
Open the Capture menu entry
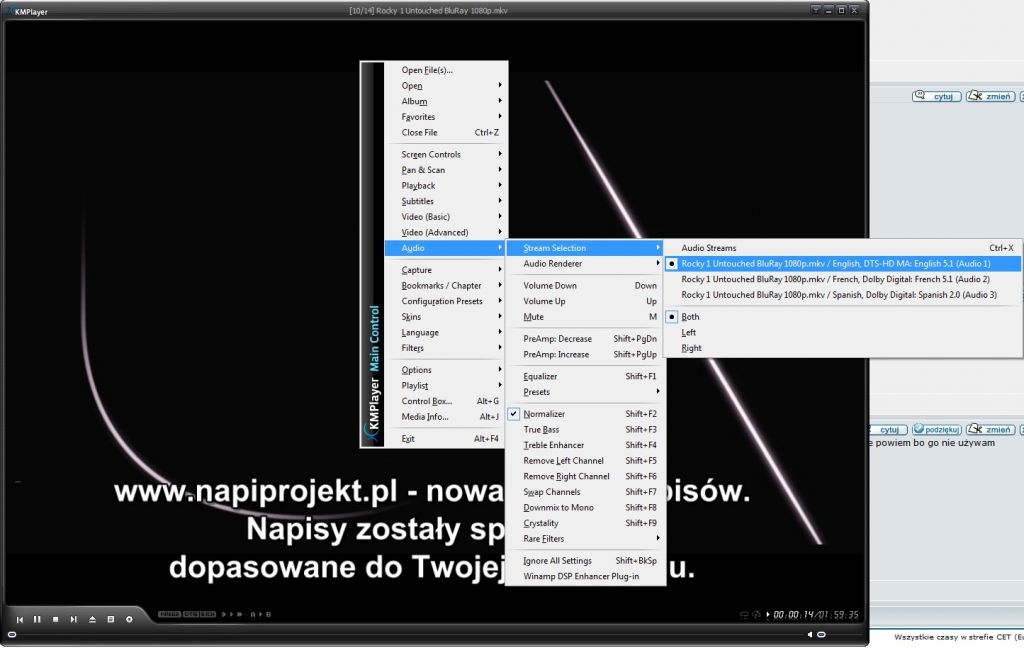pos(445,270)
